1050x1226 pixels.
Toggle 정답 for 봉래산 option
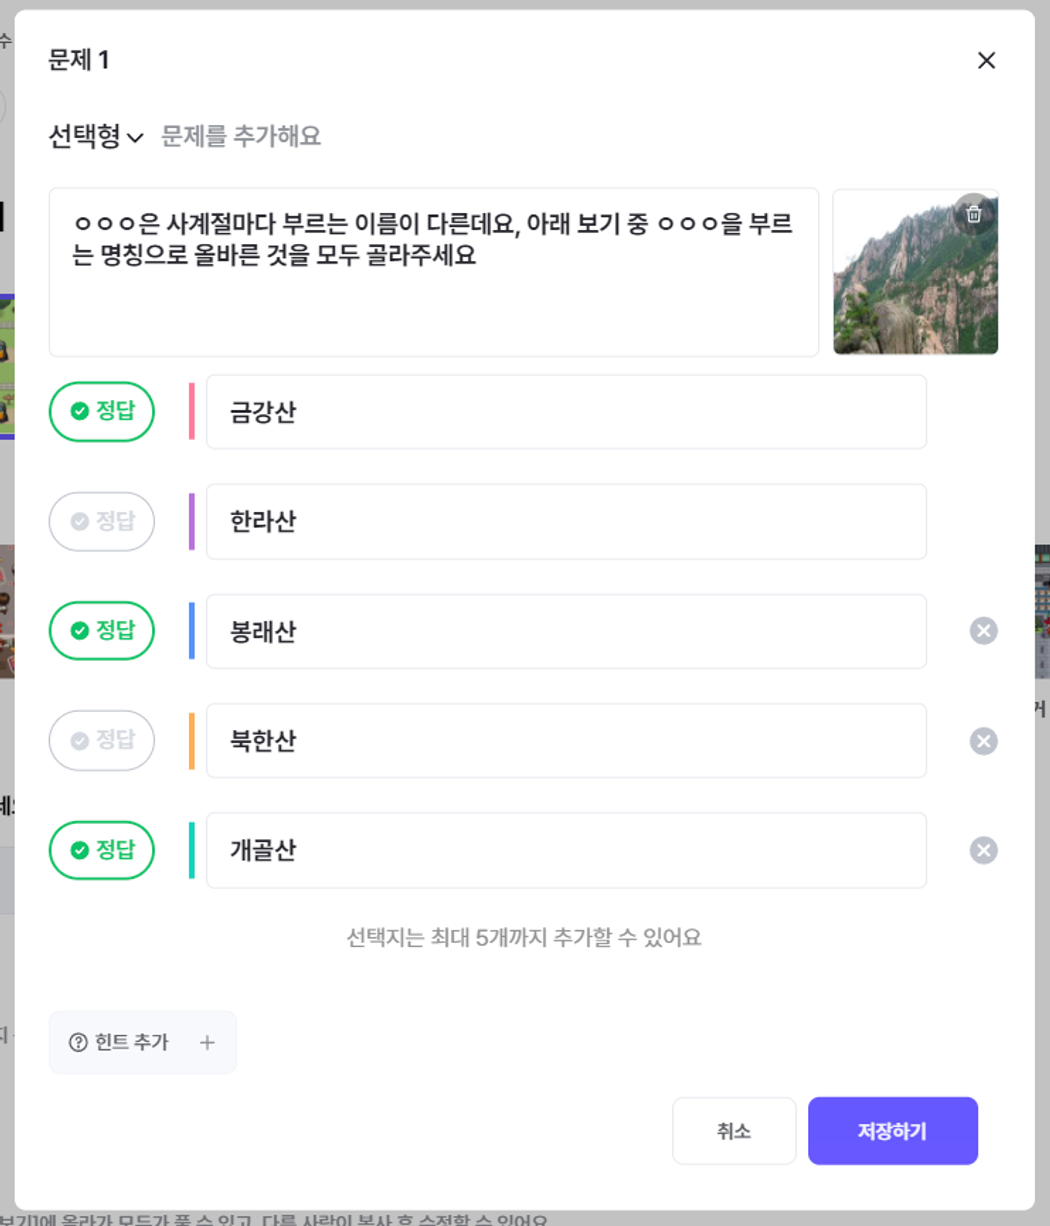pyautogui.click(x=102, y=631)
